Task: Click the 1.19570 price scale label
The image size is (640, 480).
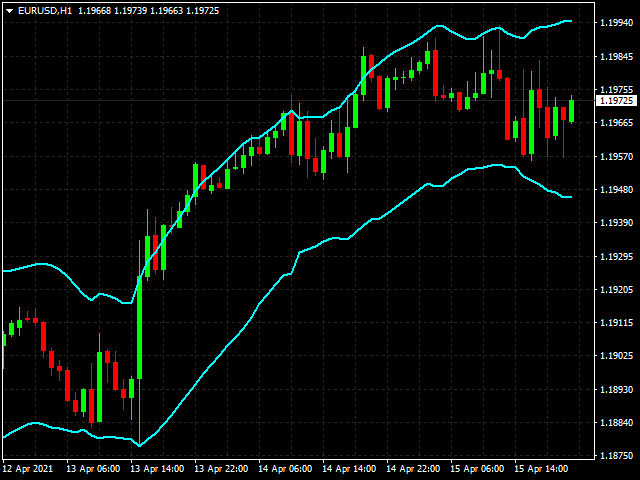Action: tap(616, 157)
